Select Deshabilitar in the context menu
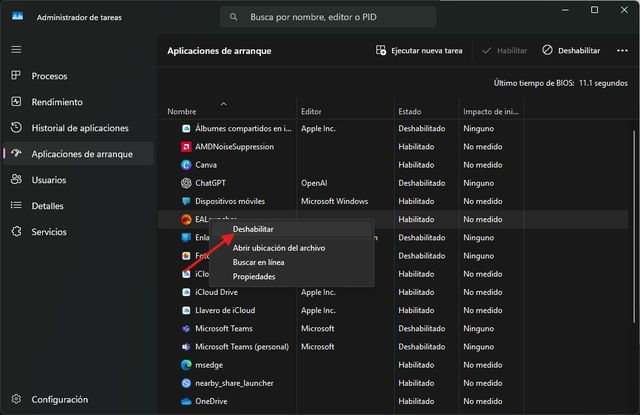The height and width of the screenshot is (415, 640). 253,229
